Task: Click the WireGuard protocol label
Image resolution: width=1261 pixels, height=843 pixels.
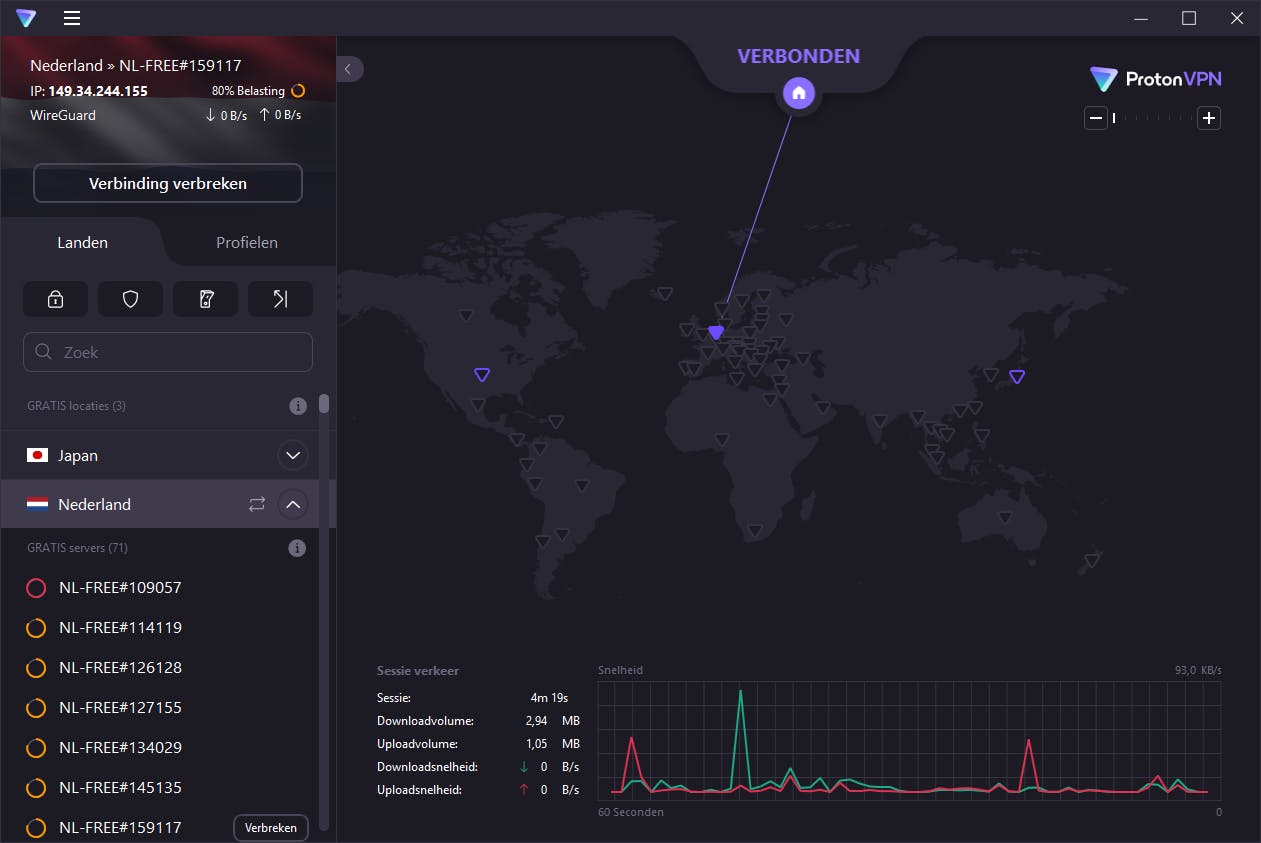Action: point(63,115)
